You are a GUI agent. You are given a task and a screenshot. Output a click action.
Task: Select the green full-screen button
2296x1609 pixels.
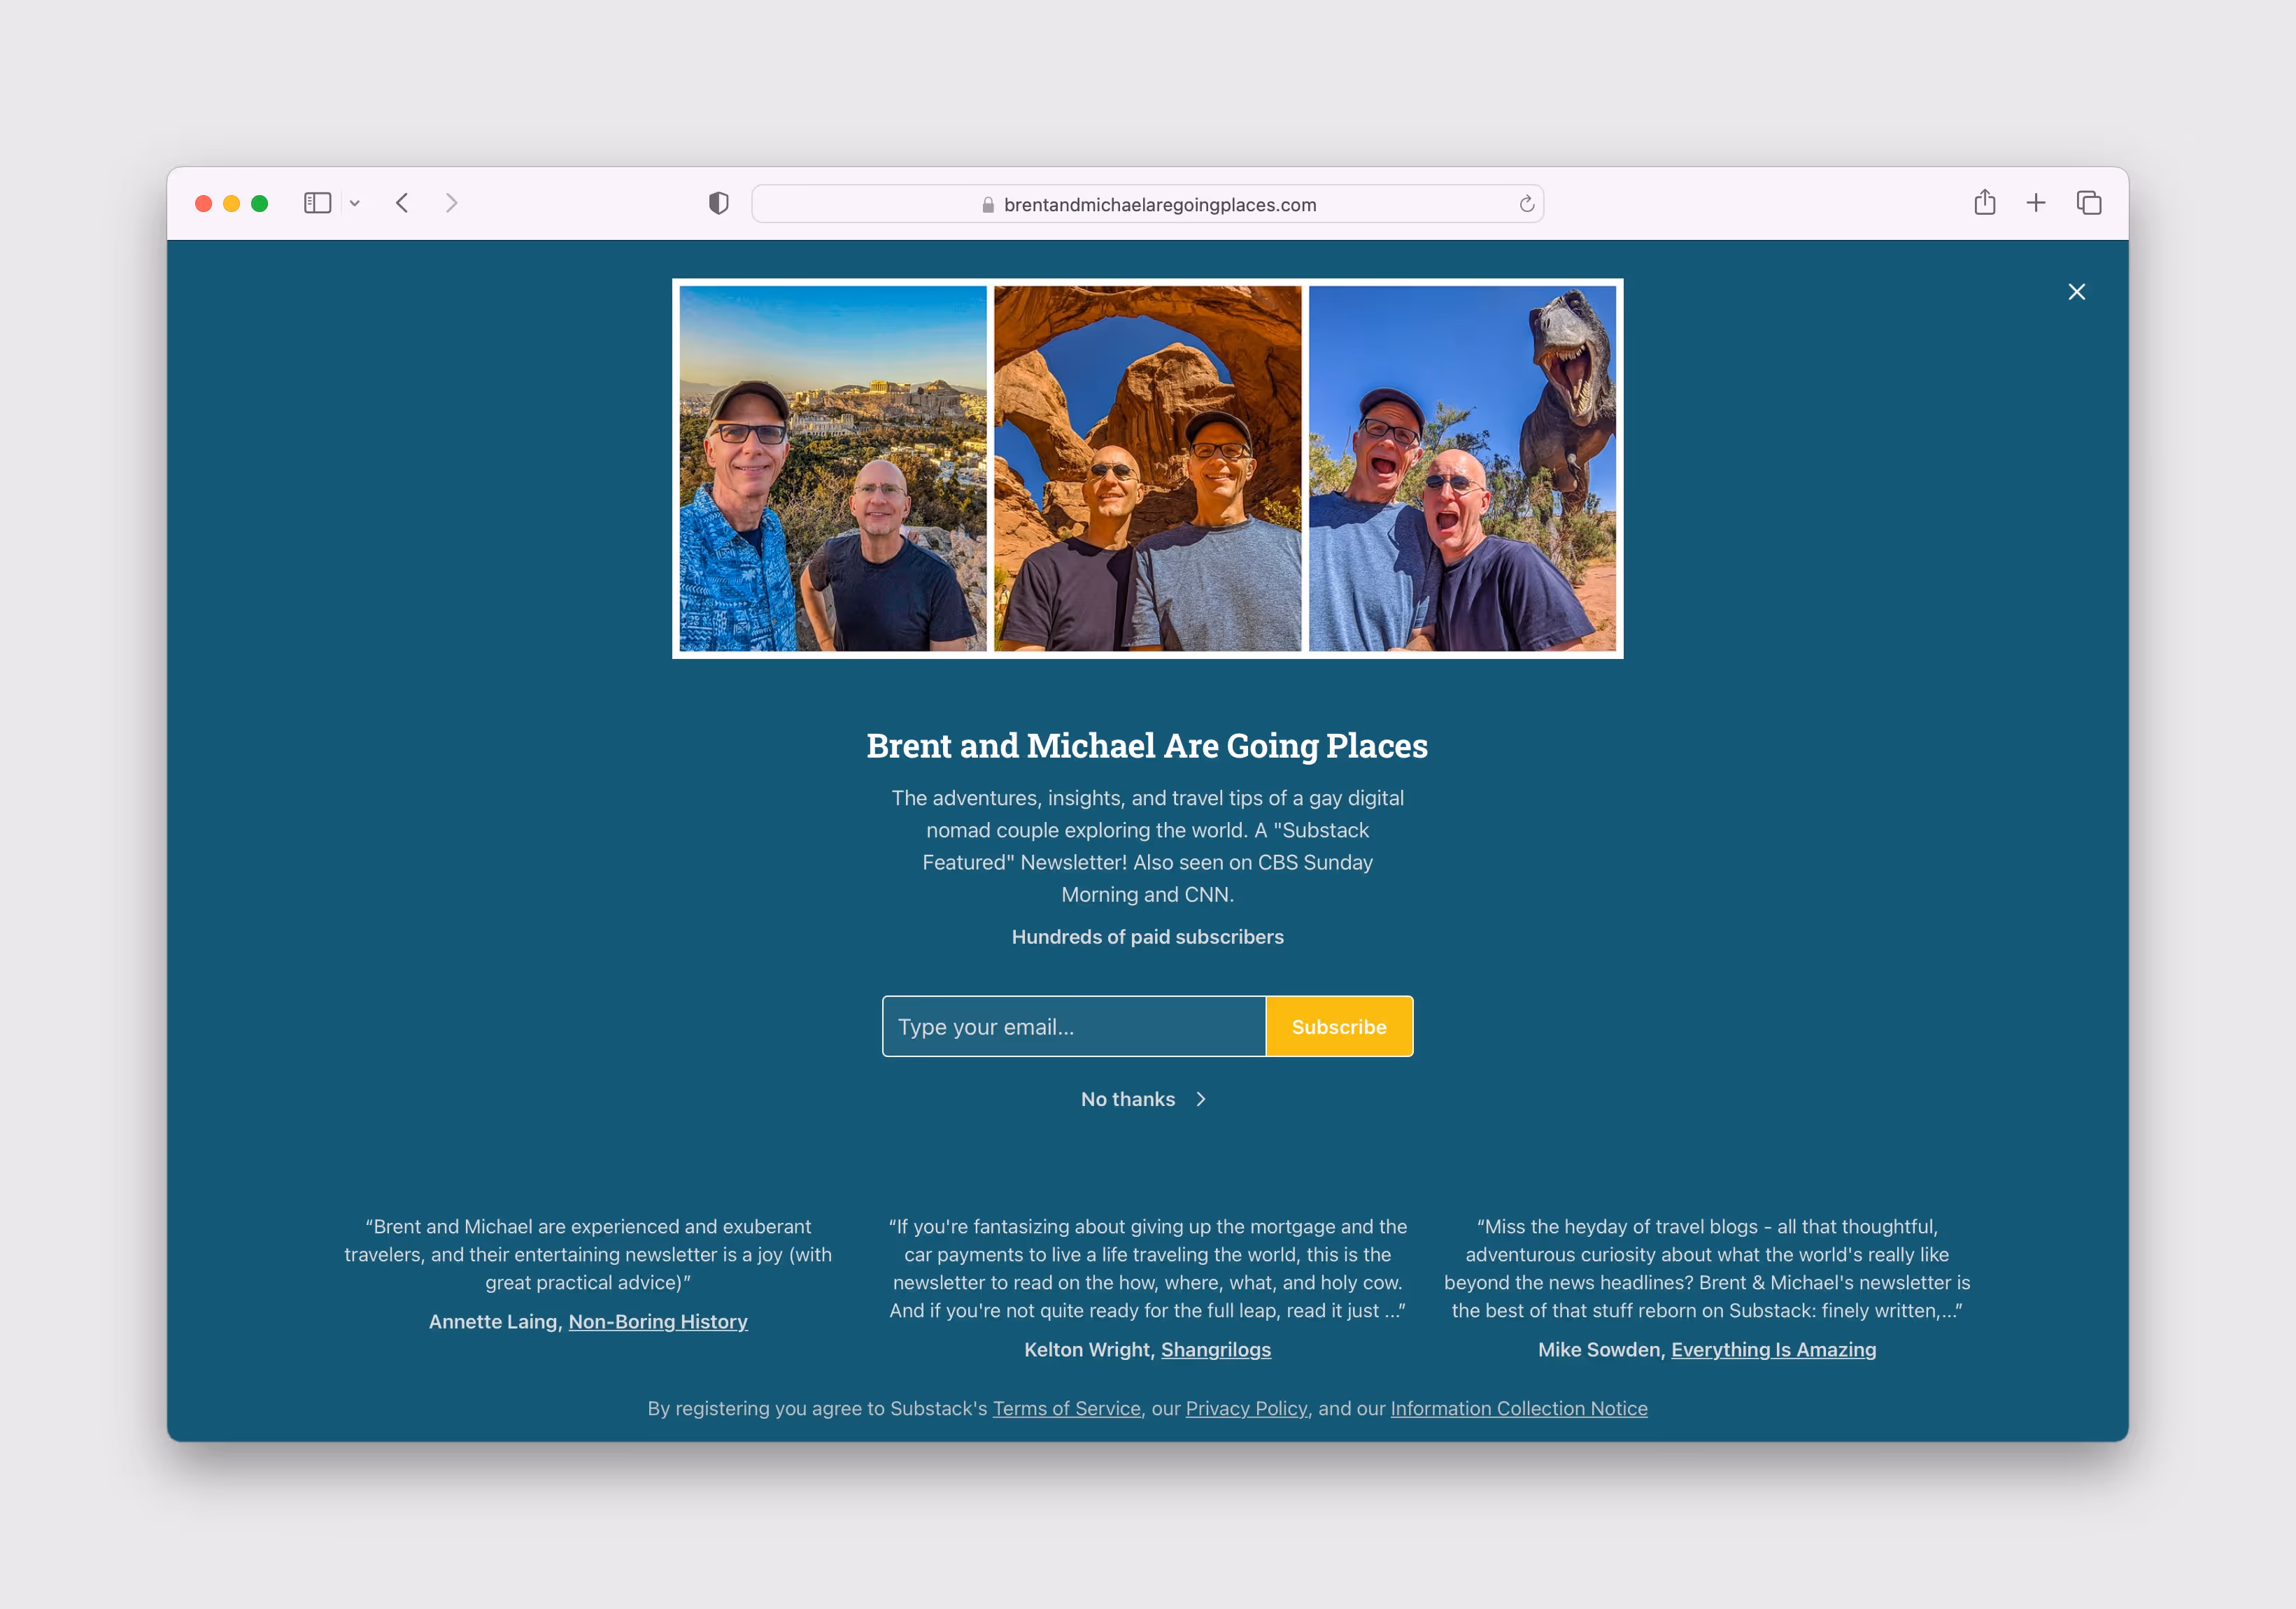click(259, 203)
